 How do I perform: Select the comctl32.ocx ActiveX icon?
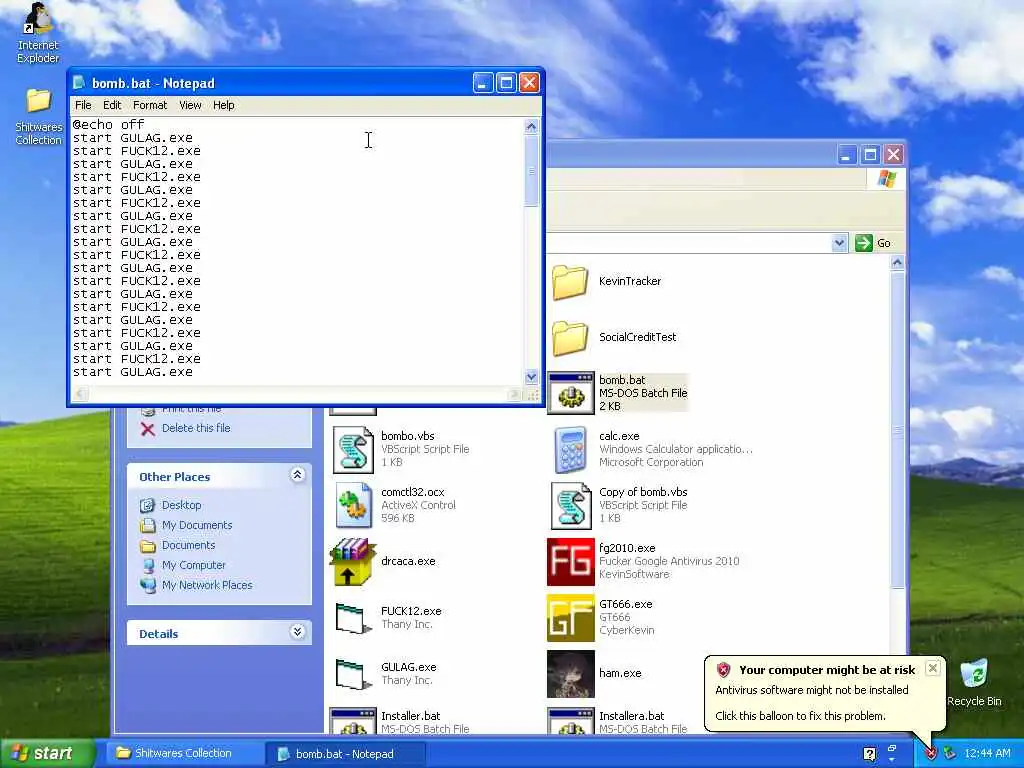[x=353, y=505]
